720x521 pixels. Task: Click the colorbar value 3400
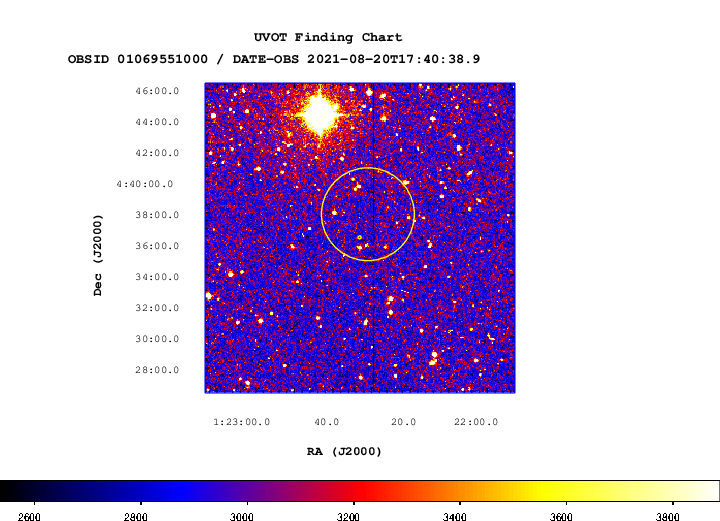pos(455,517)
